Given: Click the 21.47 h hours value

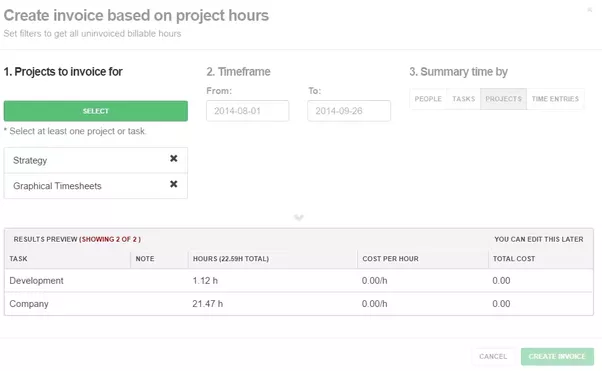Looking at the screenshot, I should coord(207,304).
